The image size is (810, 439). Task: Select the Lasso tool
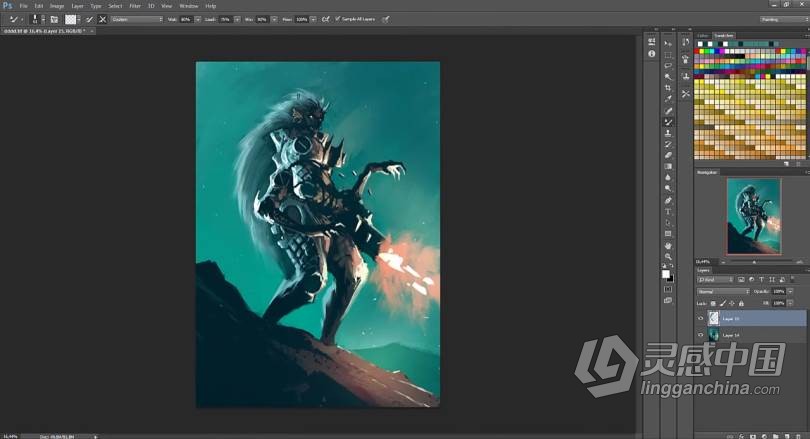pos(668,66)
